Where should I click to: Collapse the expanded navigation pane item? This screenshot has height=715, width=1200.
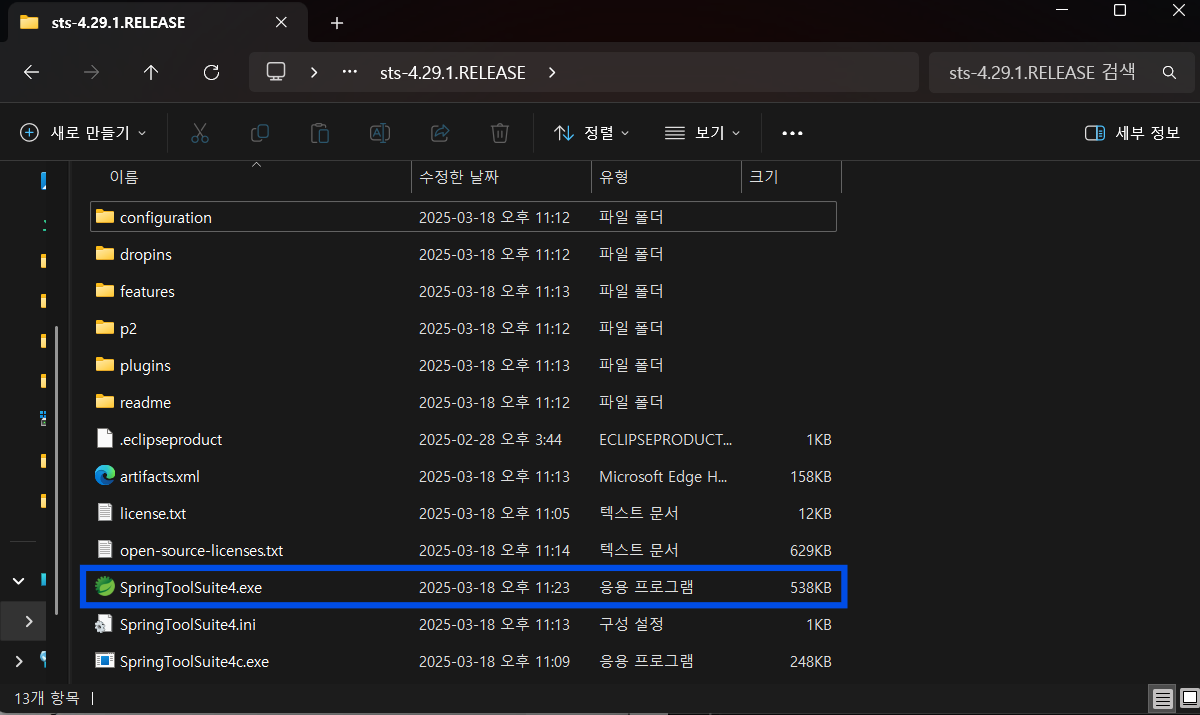coord(19,580)
